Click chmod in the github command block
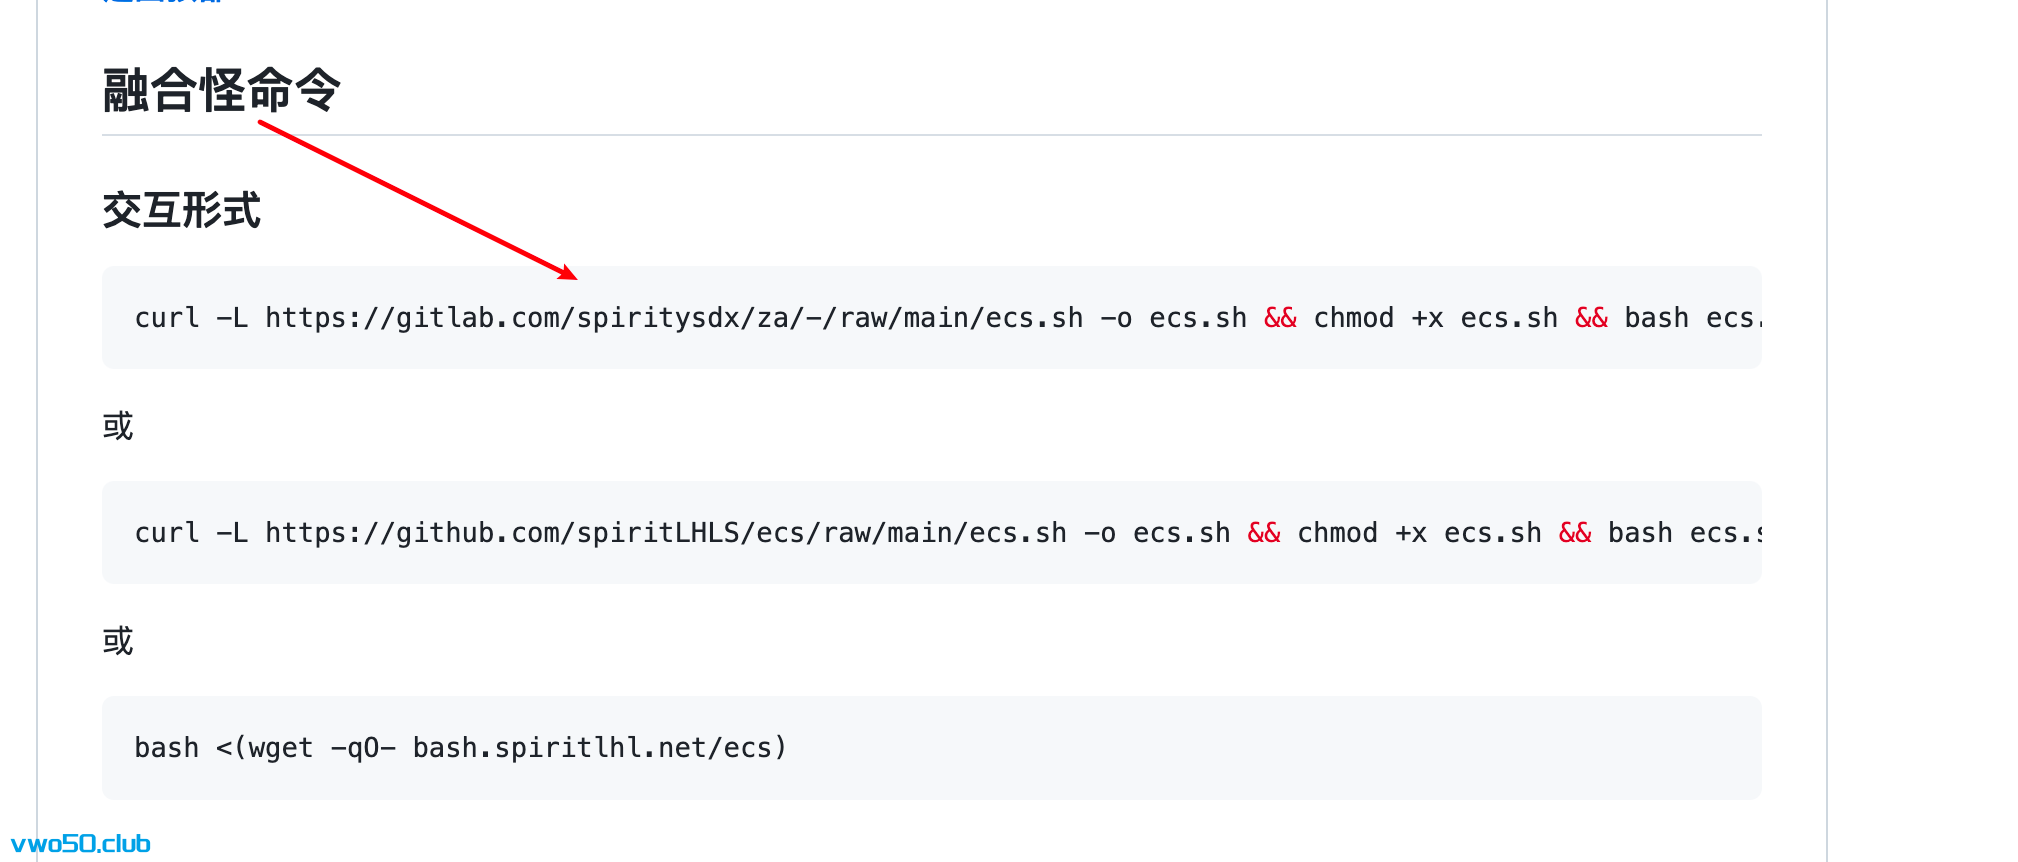This screenshot has height=862, width=2018. [x=1337, y=533]
